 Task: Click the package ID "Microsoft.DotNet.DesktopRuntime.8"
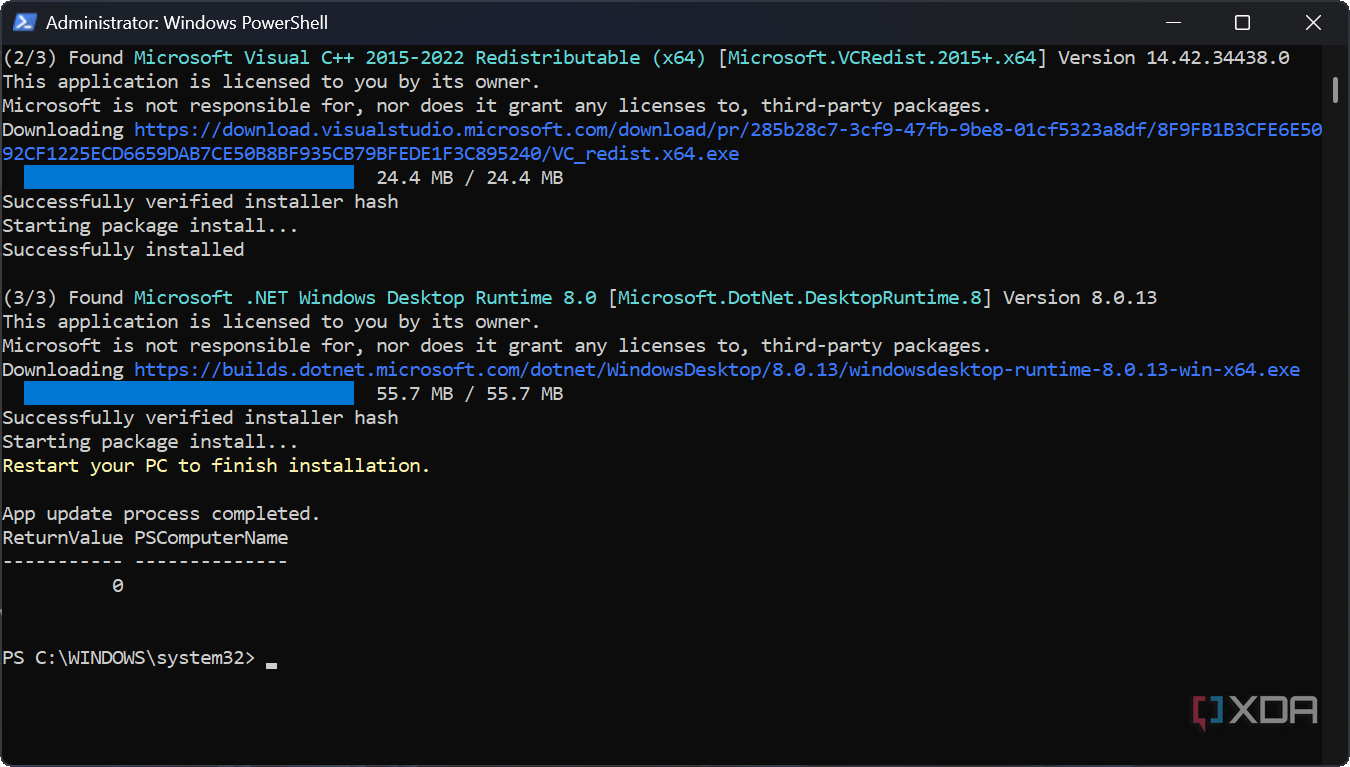[x=800, y=297]
